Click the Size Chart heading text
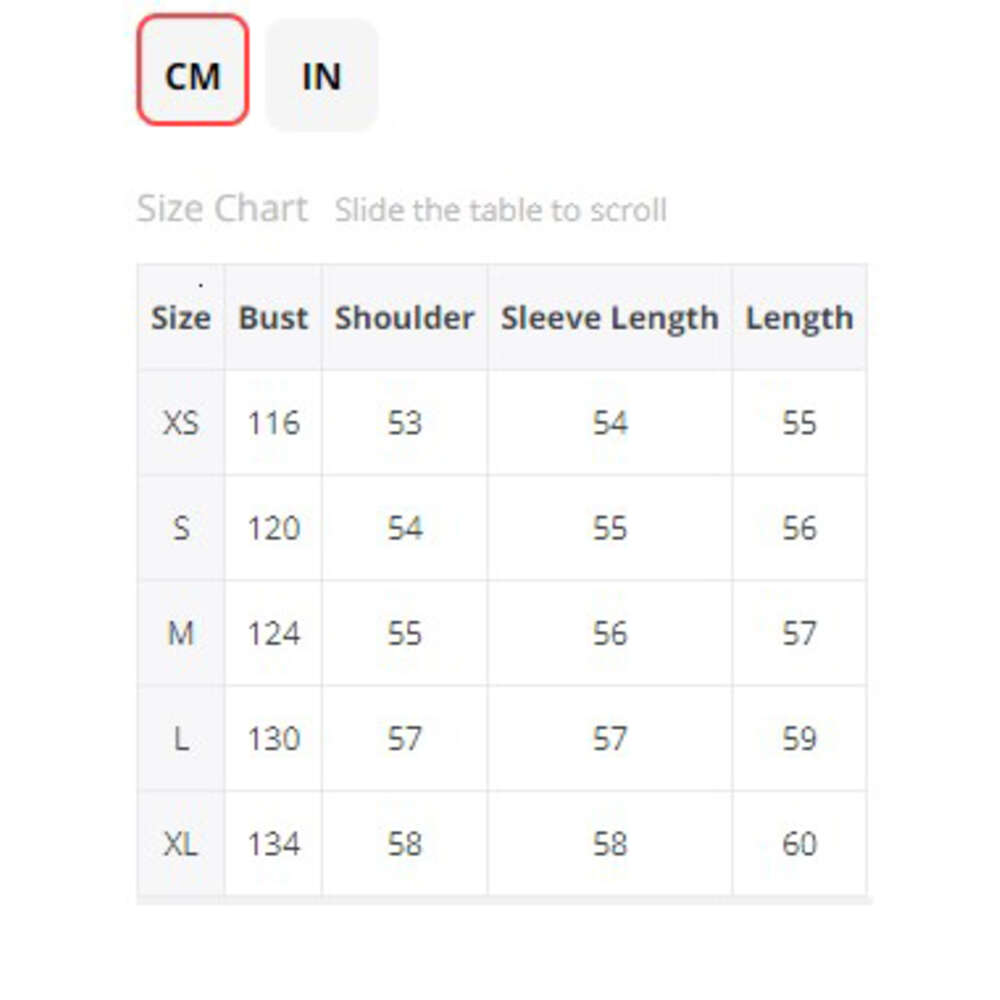Image resolution: width=1000 pixels, height=1000 pixels. click(222, 209)
